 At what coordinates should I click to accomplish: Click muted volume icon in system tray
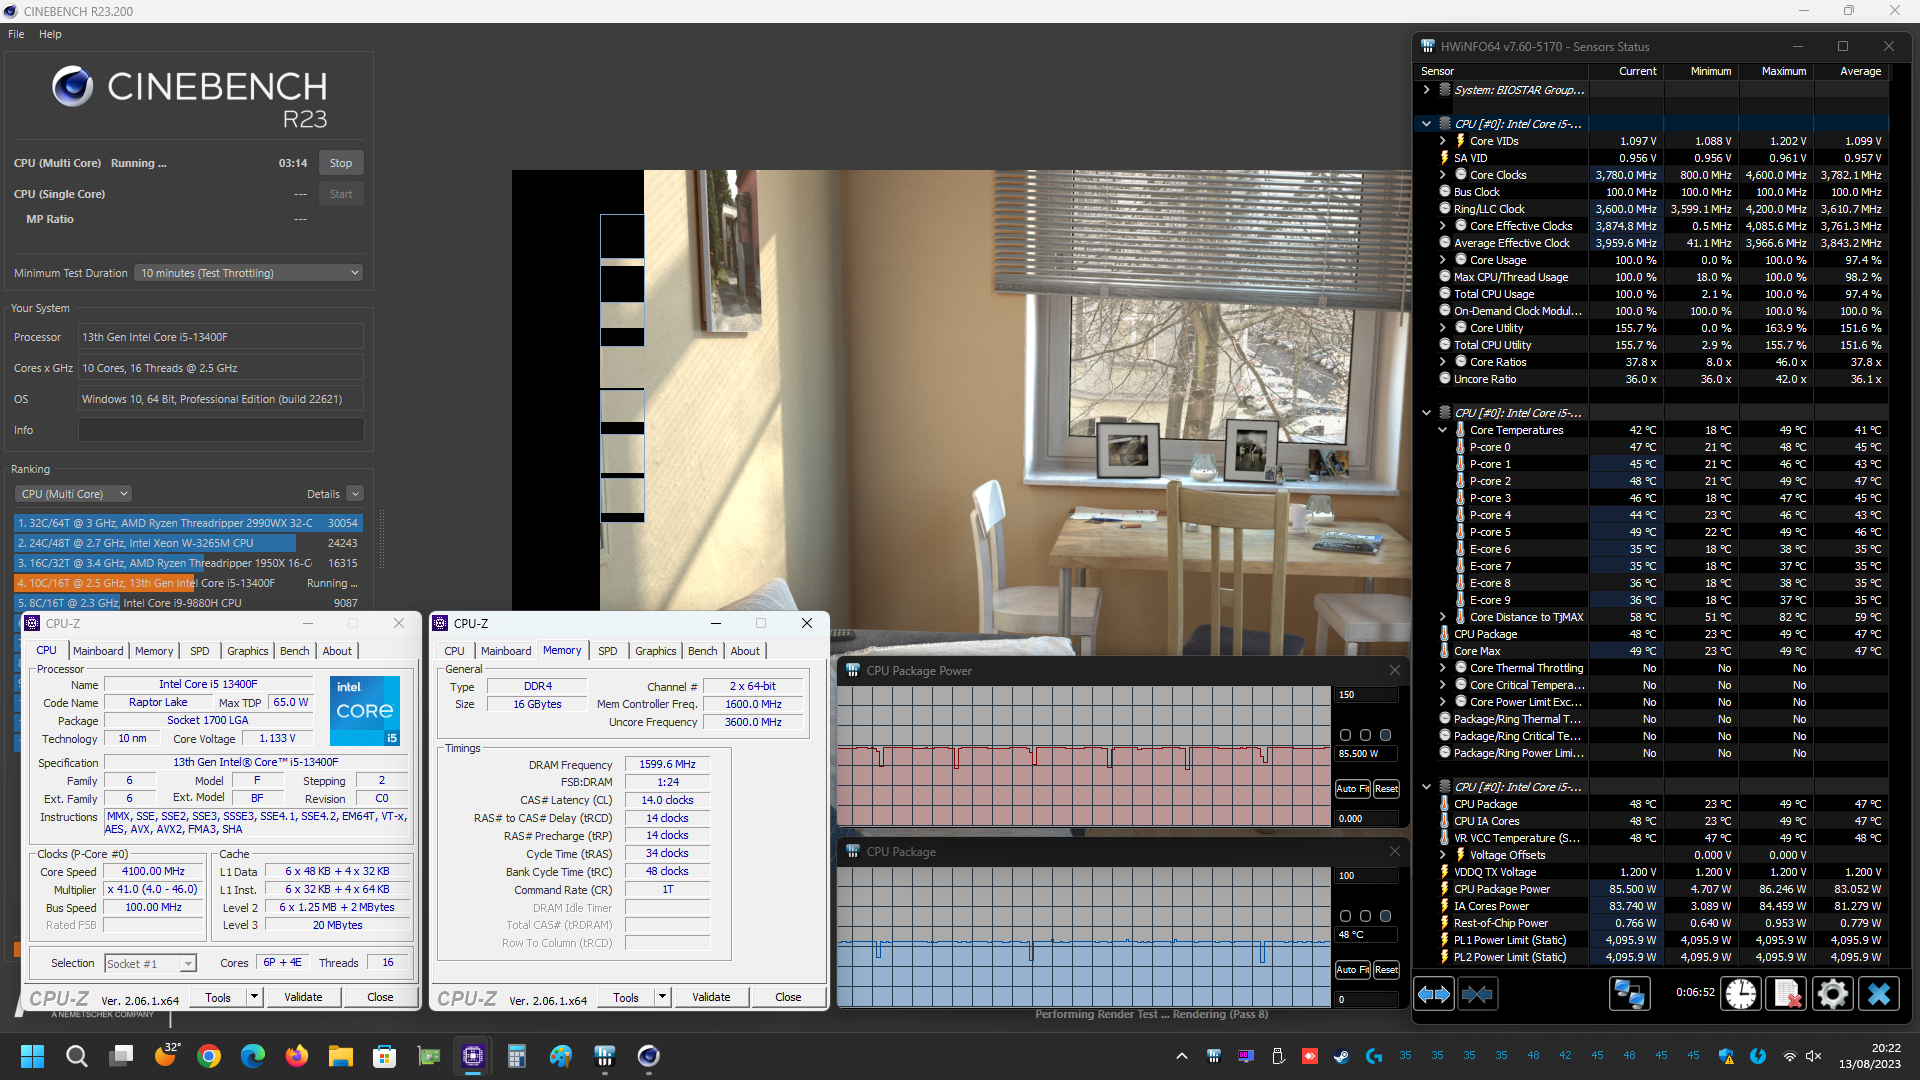click(1814, 1056)
